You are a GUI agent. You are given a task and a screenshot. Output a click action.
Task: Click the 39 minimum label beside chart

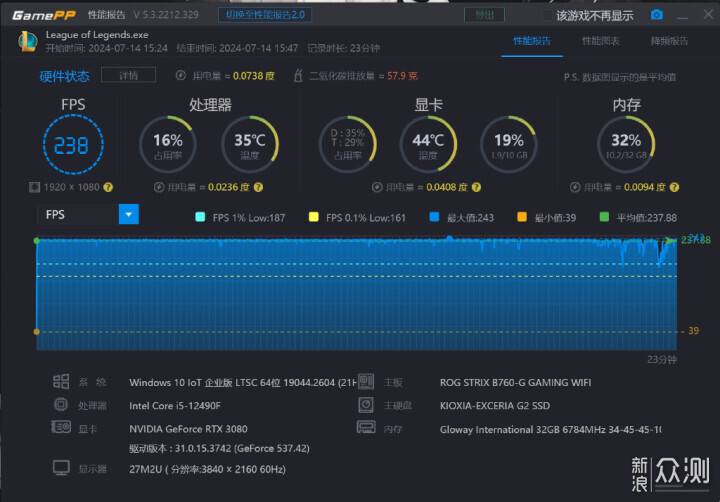point(693,331)
